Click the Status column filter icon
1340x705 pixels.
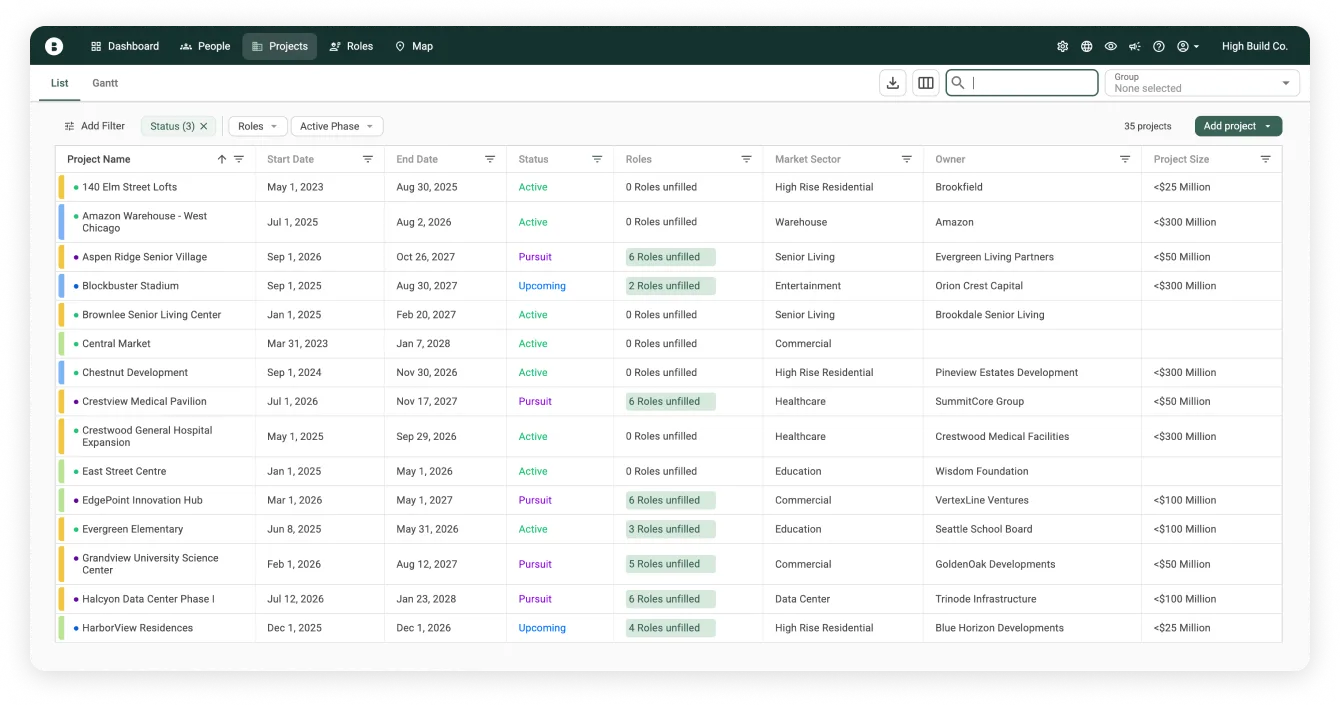click(x=597, y=159)
